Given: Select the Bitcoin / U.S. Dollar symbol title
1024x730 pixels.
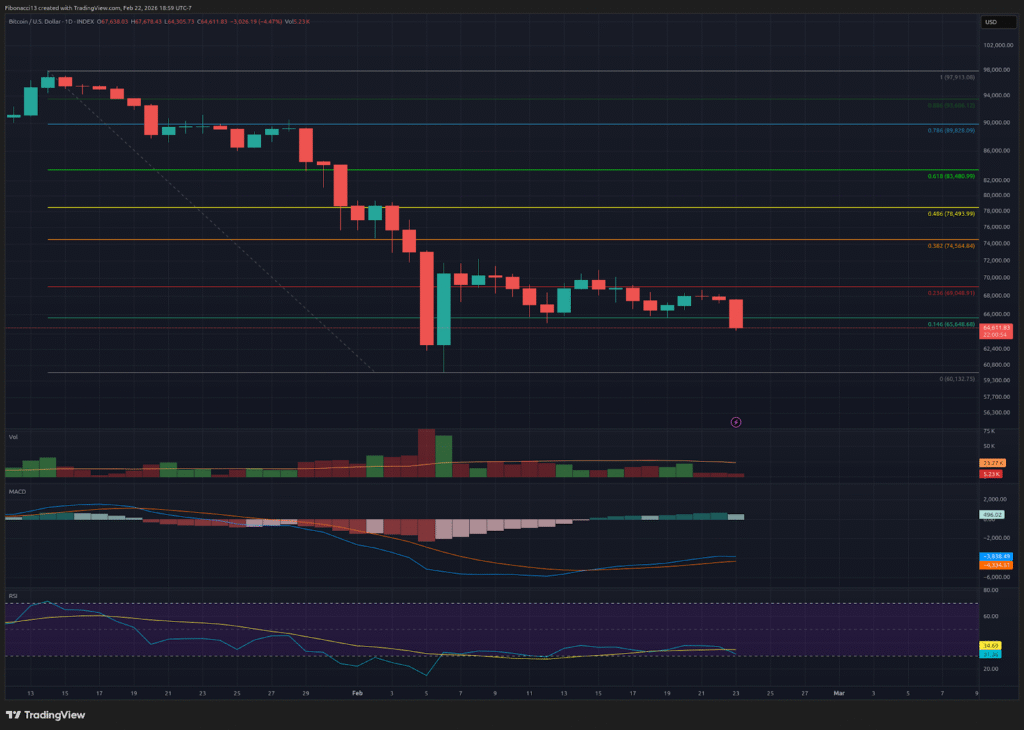Looking at the screenshot, I should click(35, 22).
